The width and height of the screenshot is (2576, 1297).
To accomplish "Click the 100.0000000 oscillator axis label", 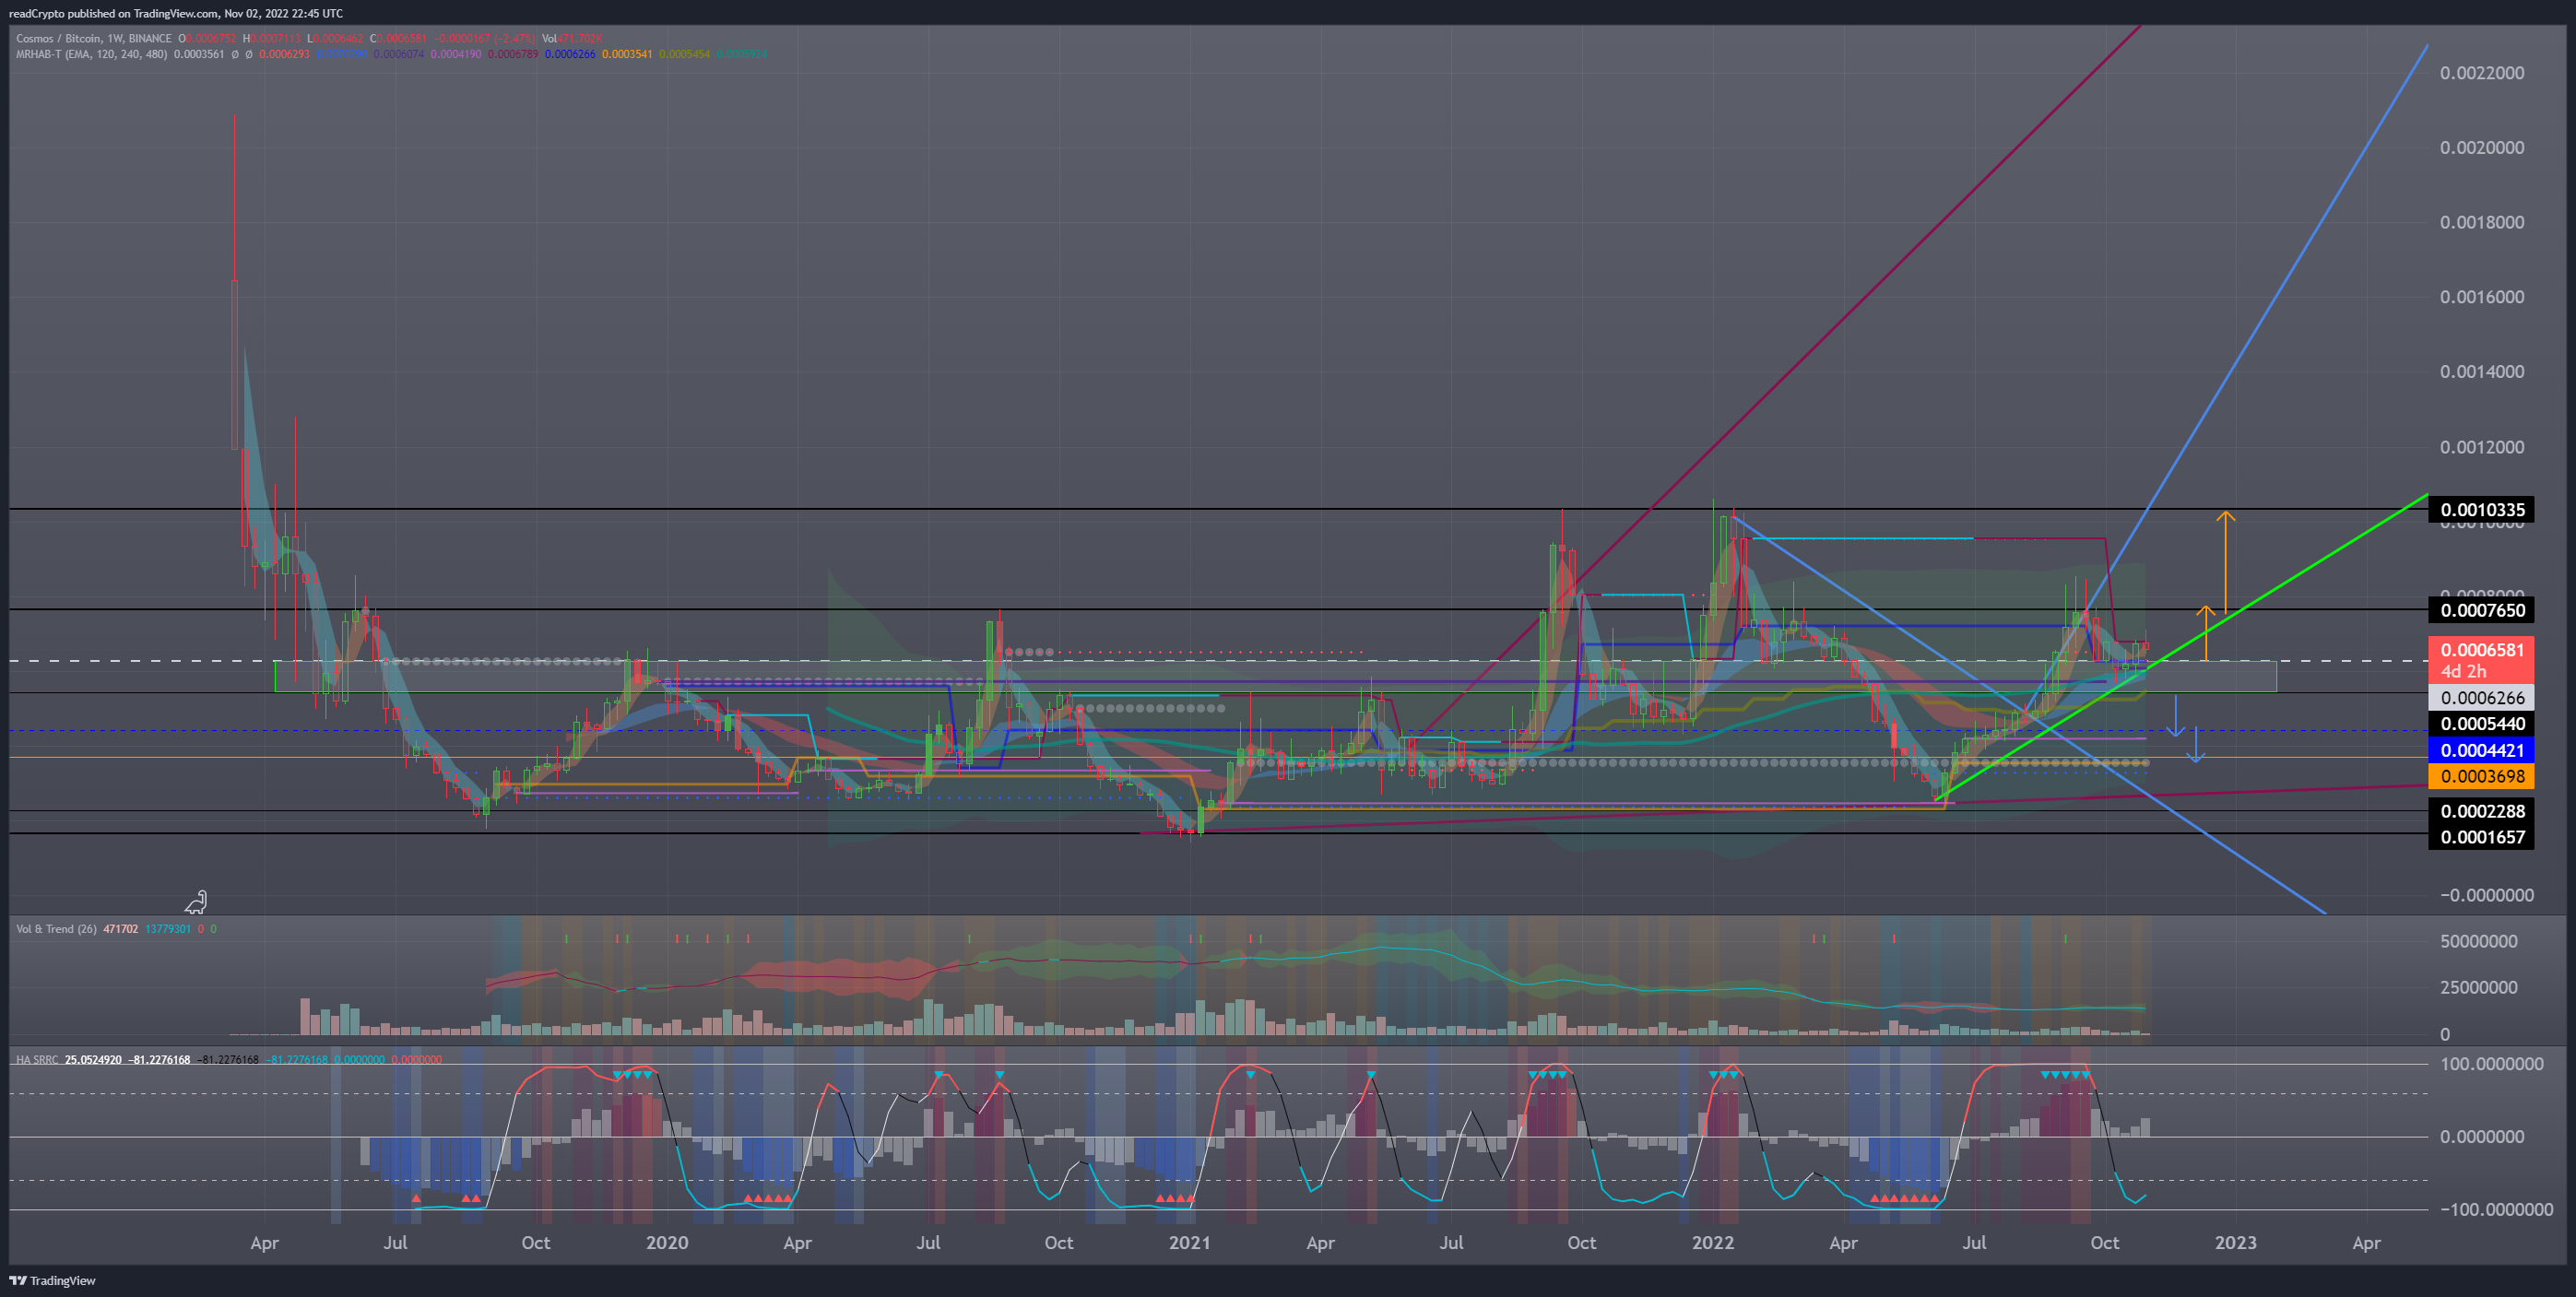I will pos(2491,1064).
